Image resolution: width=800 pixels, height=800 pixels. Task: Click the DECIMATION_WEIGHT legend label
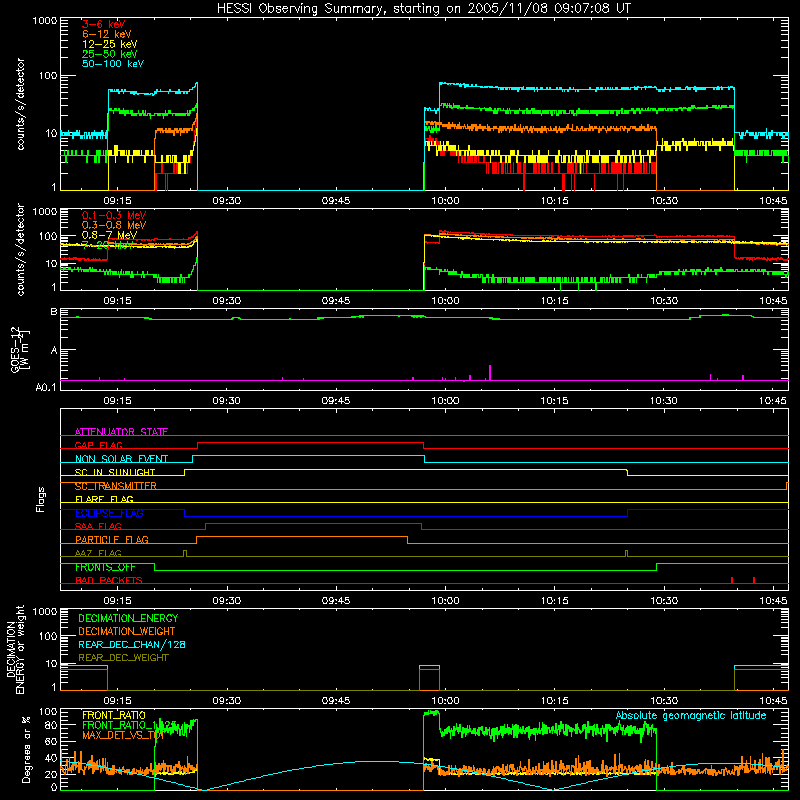[x=127, y=631]
